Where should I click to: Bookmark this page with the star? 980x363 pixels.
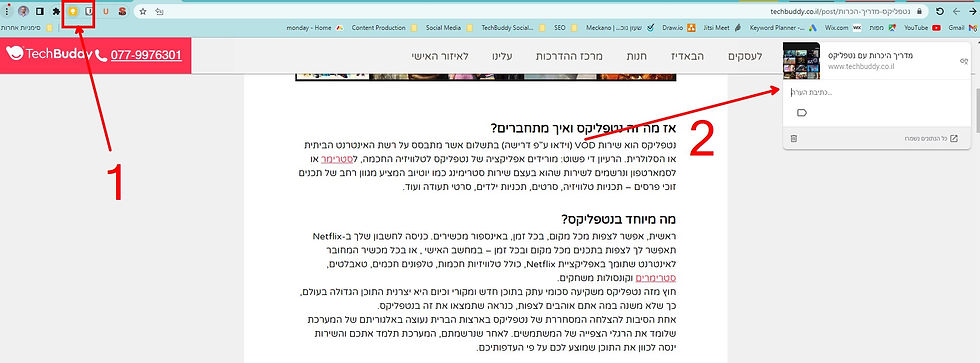point(143,11)
